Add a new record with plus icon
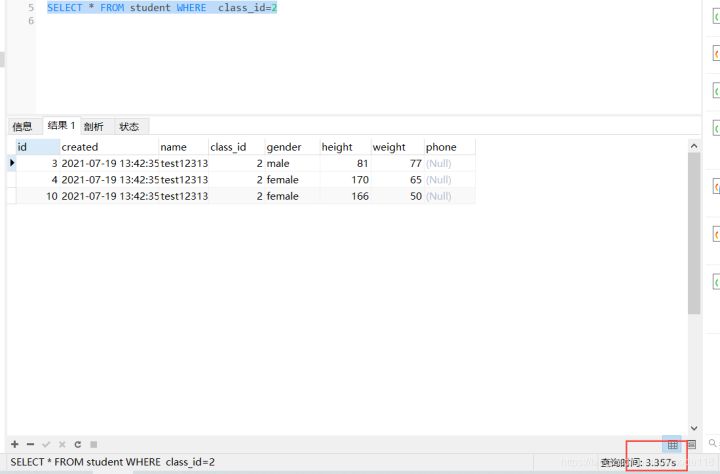Image resolution: width=720 pixels, height=474 pixels. [15, 444]
